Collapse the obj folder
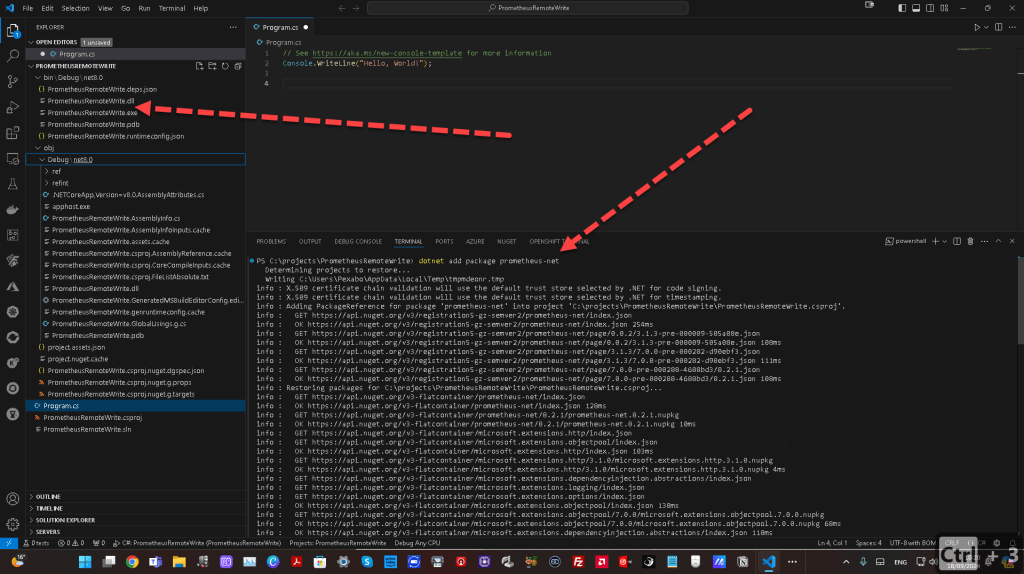 (135, 148)
